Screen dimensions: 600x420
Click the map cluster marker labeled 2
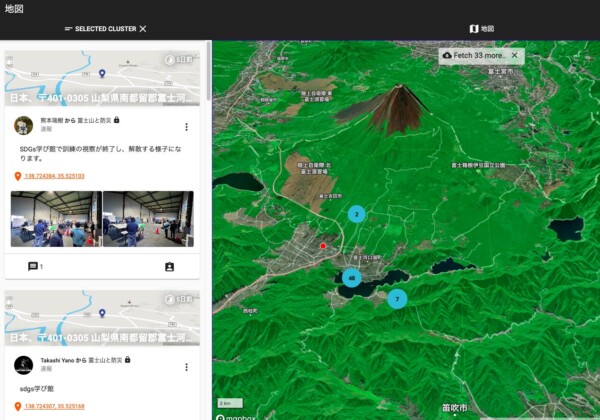click(356, 214)
